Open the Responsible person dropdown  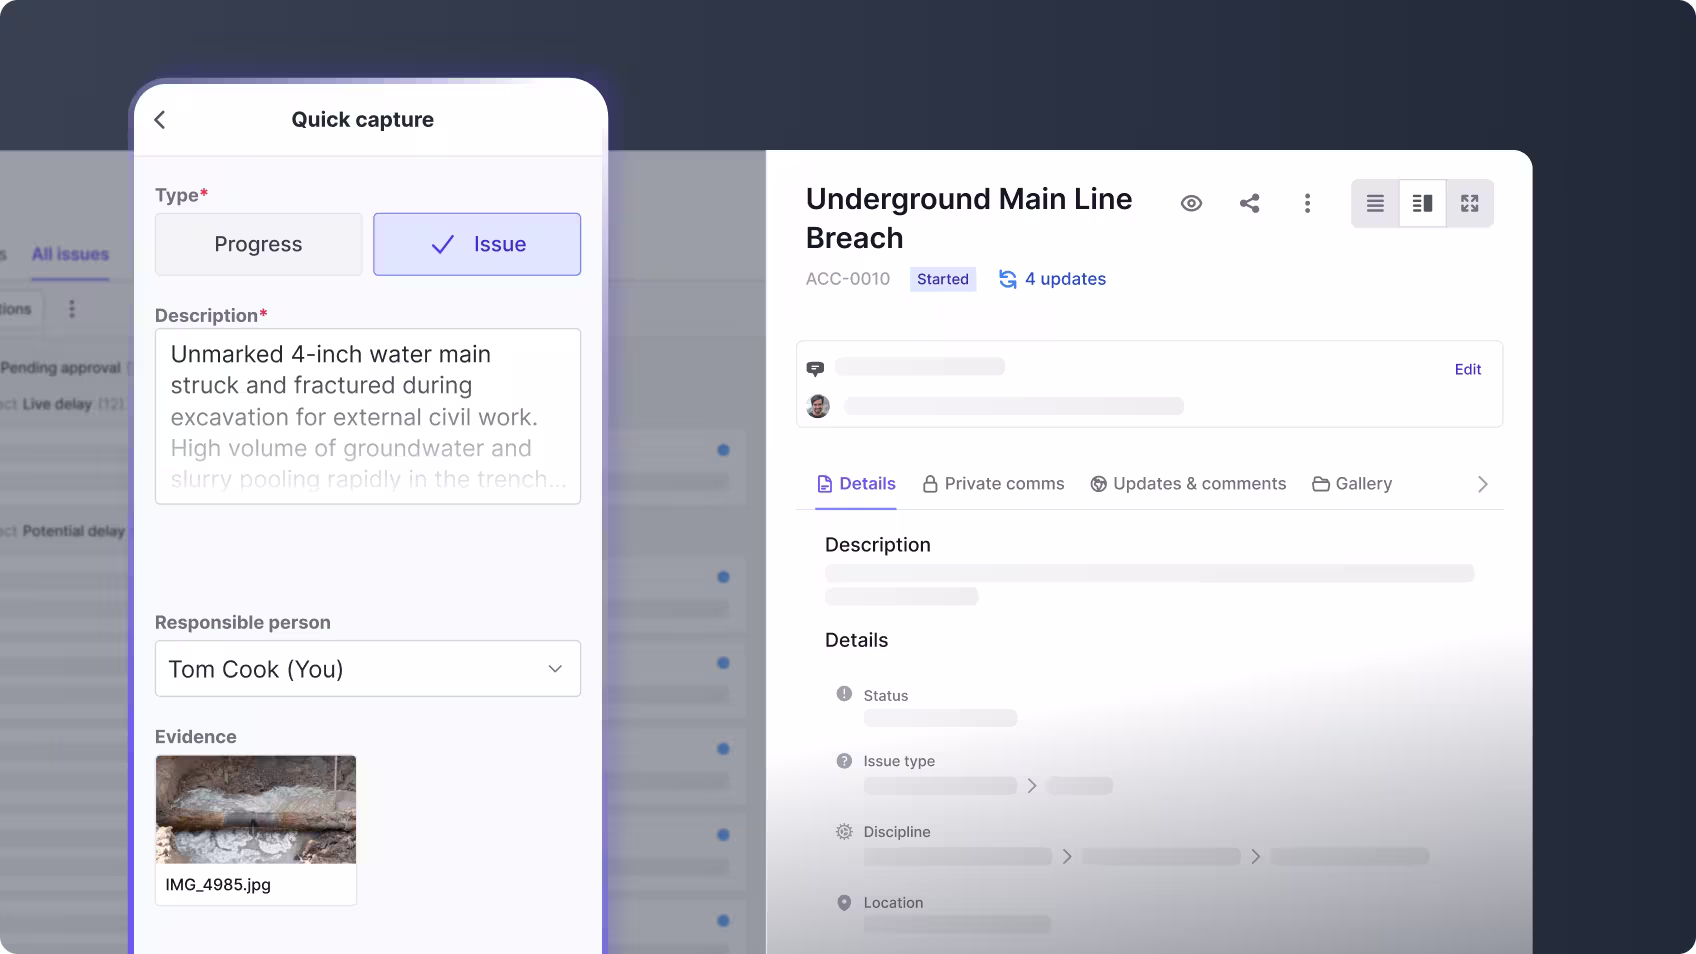[368, 669]
